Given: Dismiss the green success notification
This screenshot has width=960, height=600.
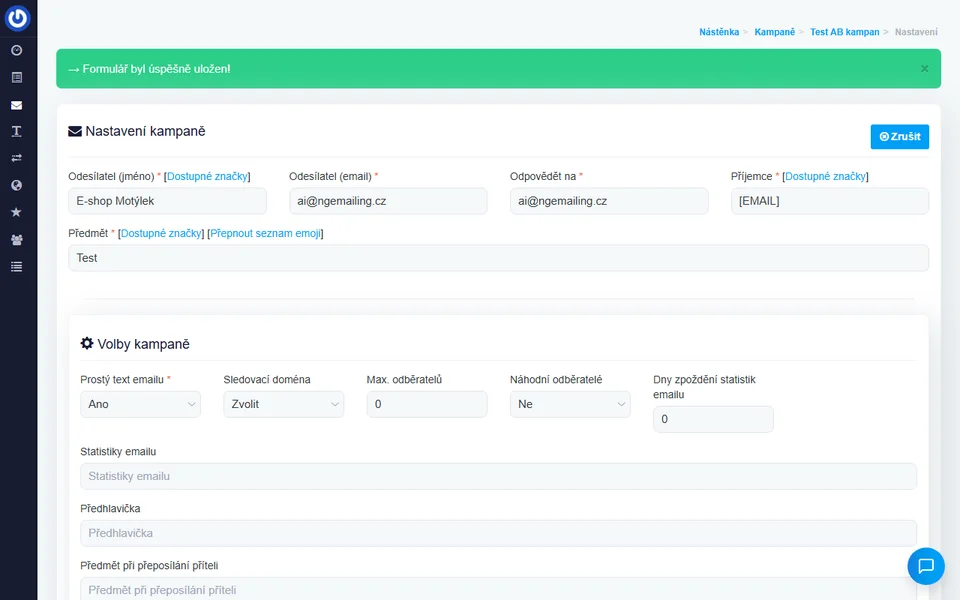Looking at the screenshot, I should point(924,69).
